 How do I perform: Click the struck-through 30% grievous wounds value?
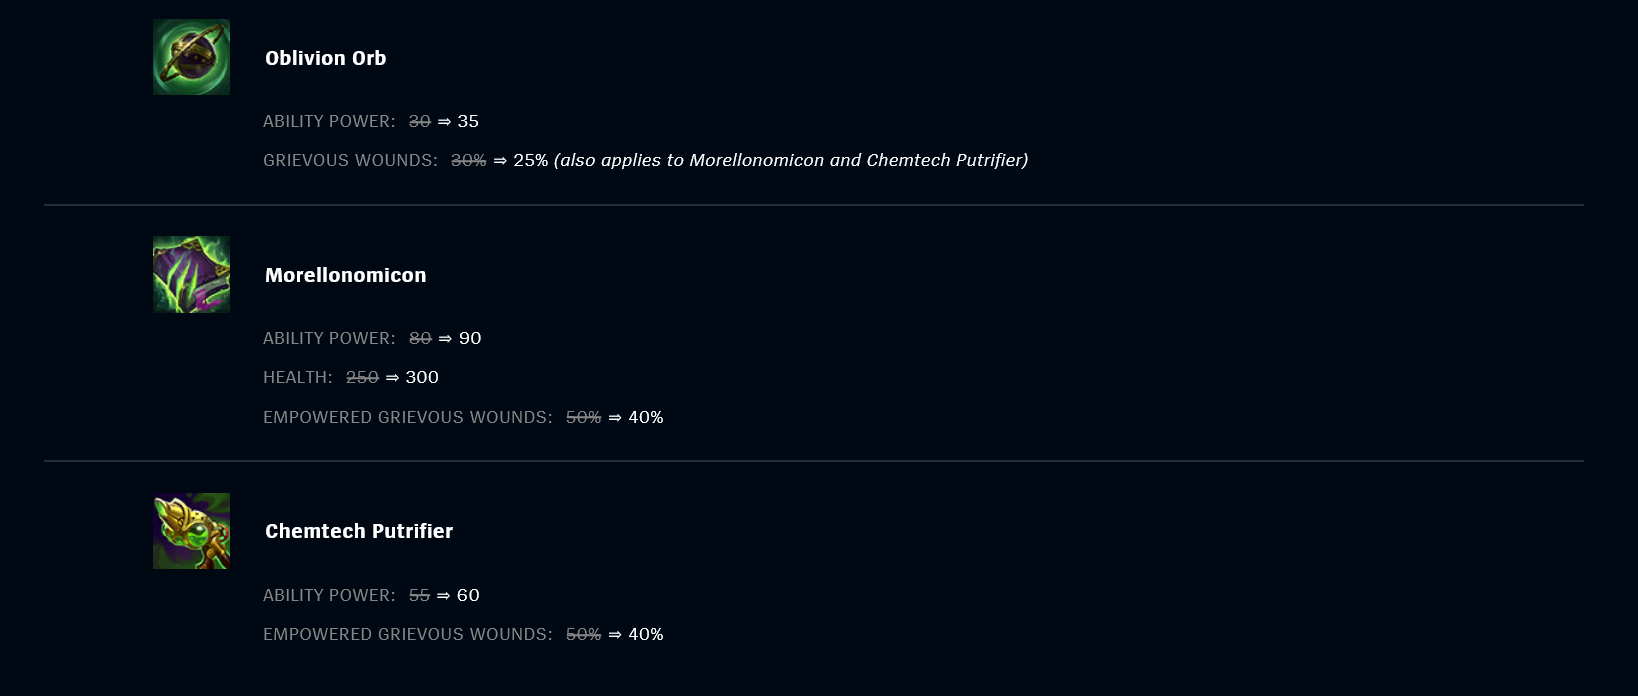point(468,160)
